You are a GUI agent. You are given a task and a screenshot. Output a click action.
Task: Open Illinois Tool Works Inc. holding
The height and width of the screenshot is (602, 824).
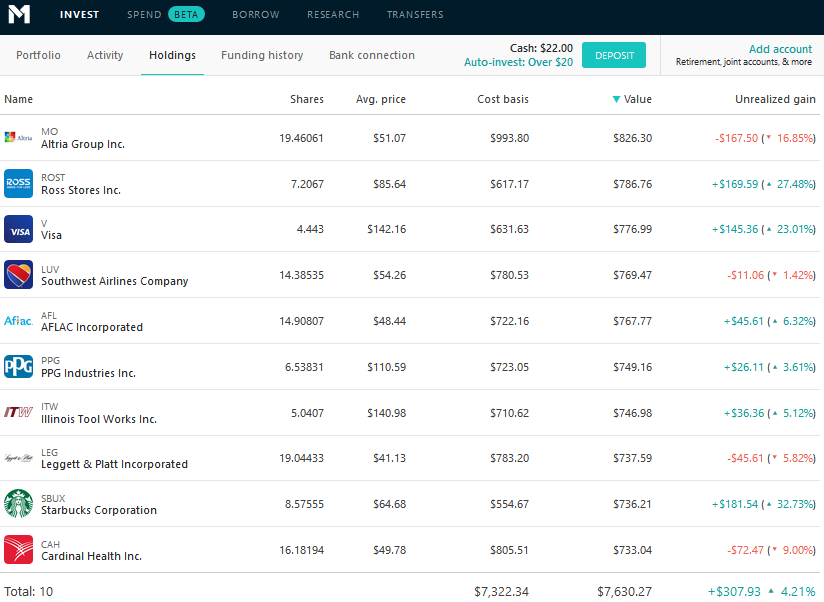(x=99, y=419)
